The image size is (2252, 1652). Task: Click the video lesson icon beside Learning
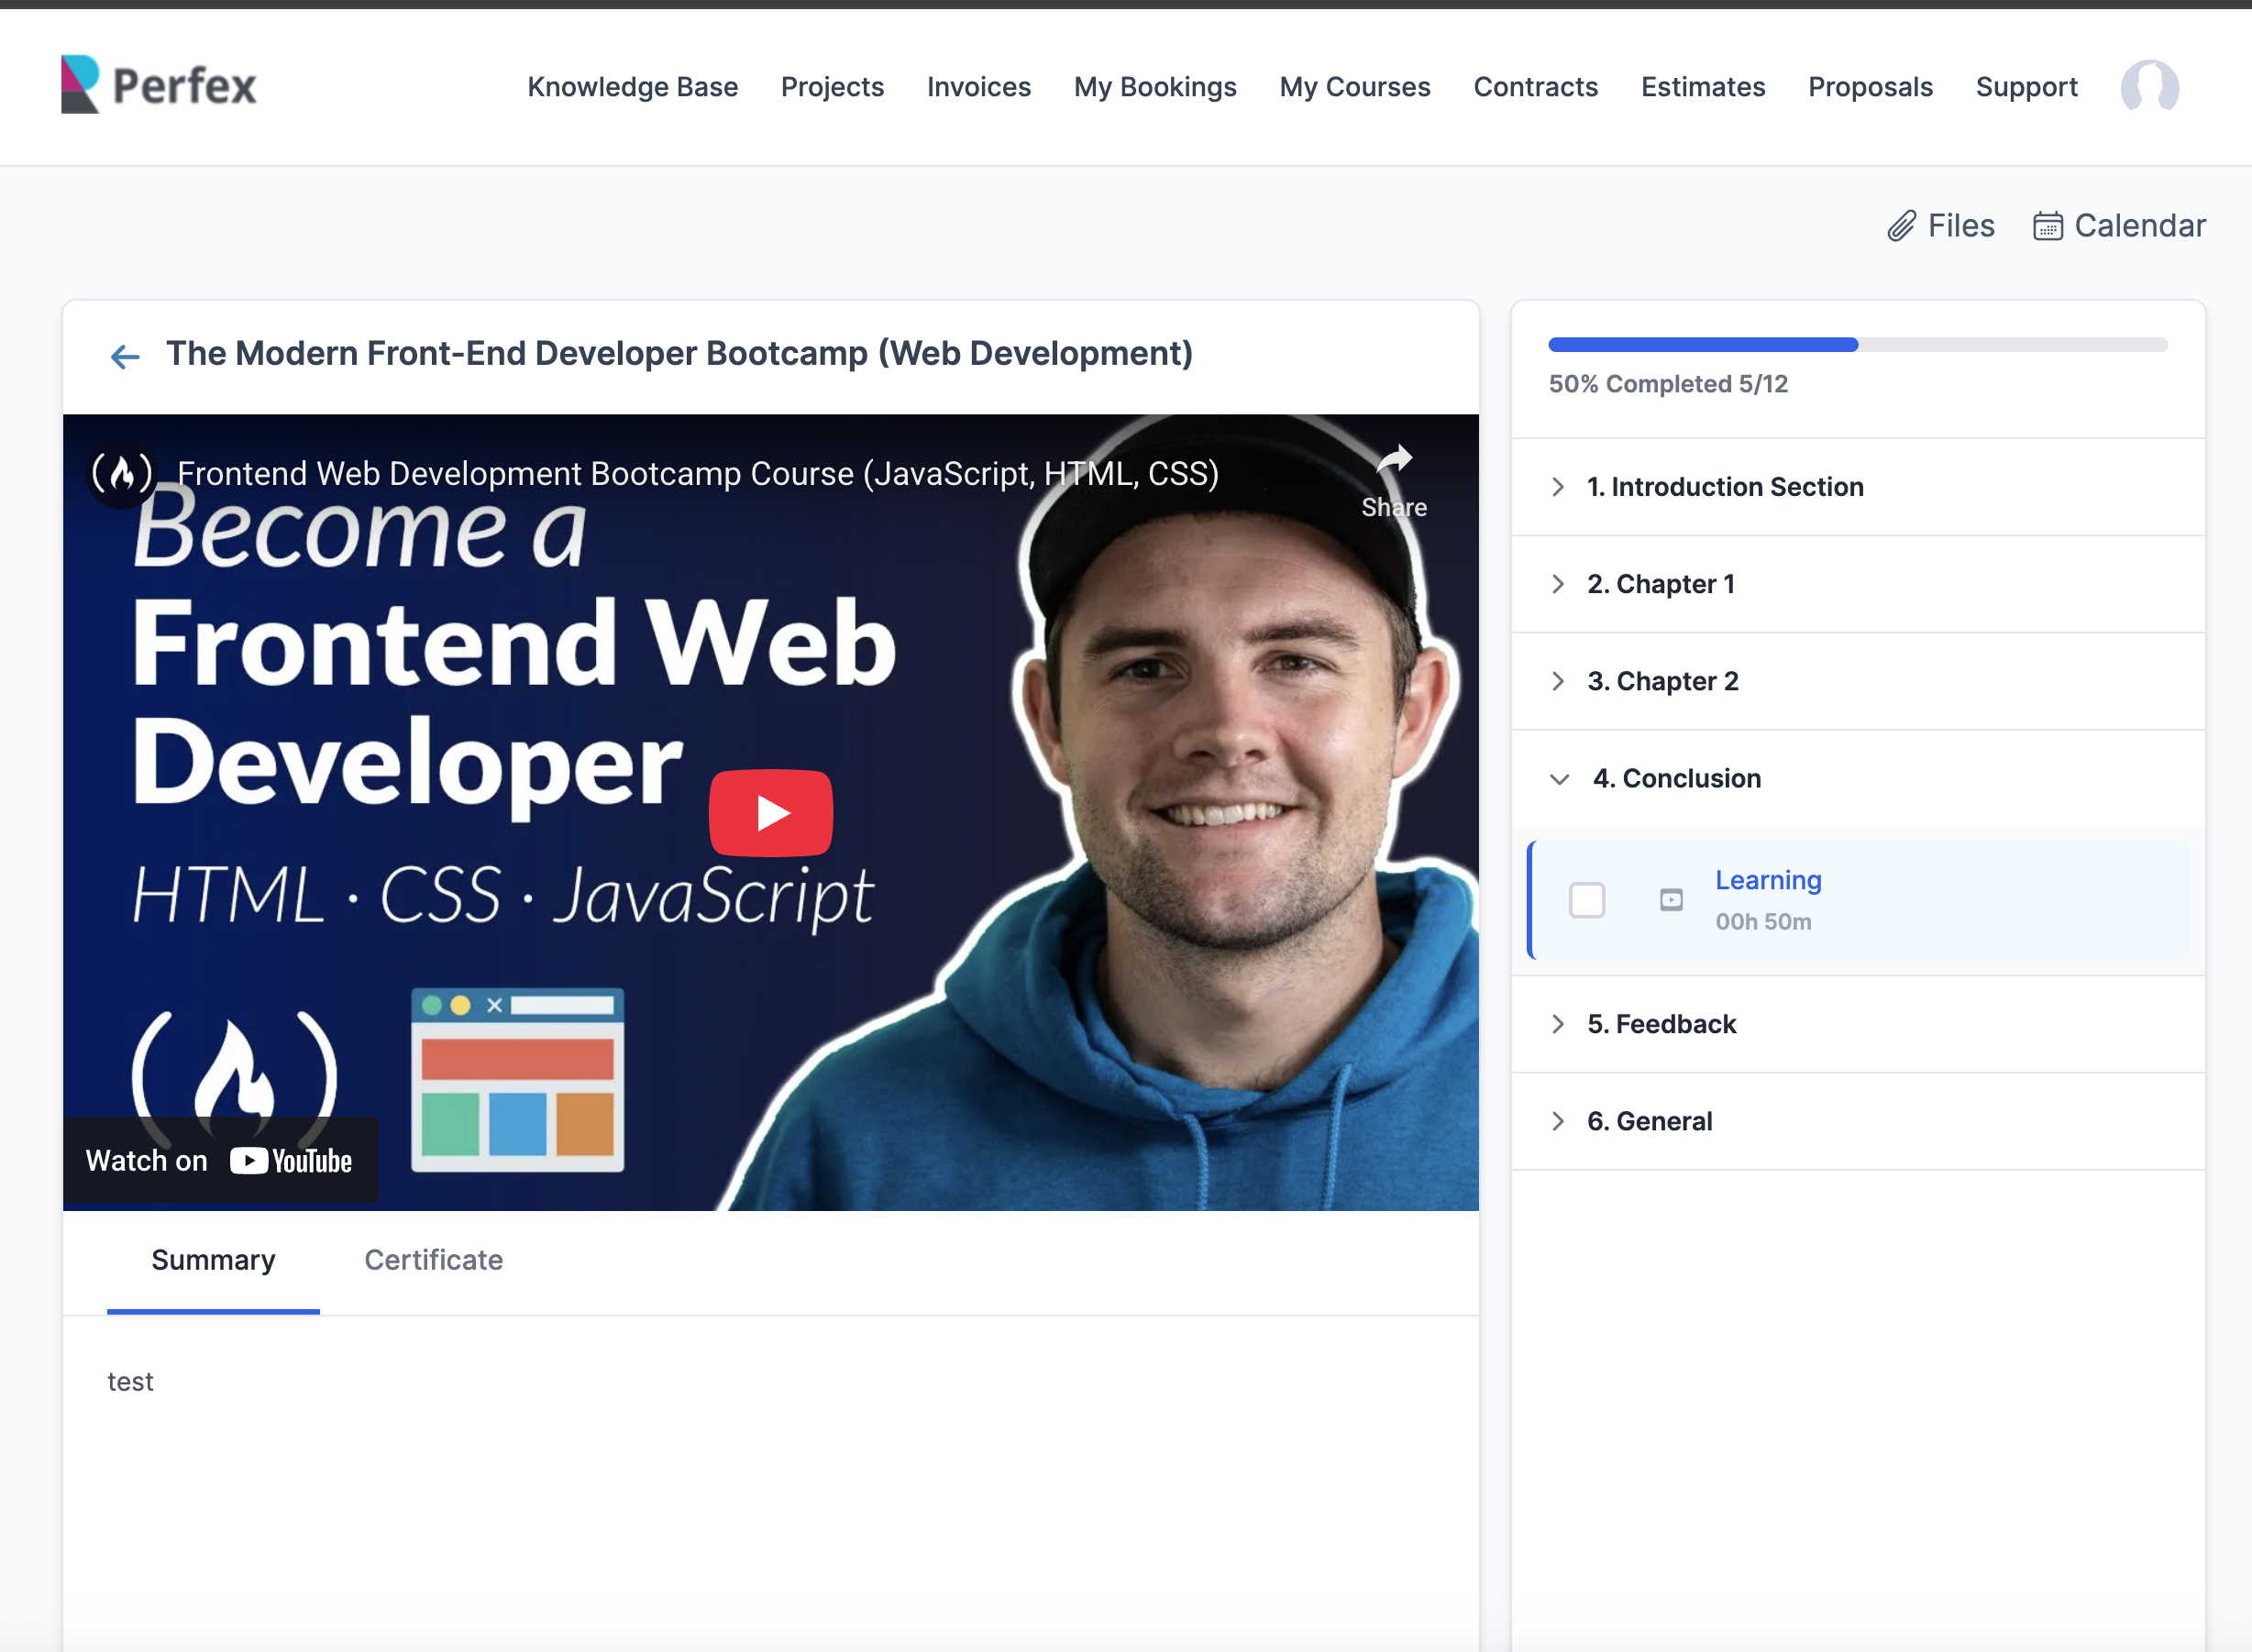(x=1671, y=900)
